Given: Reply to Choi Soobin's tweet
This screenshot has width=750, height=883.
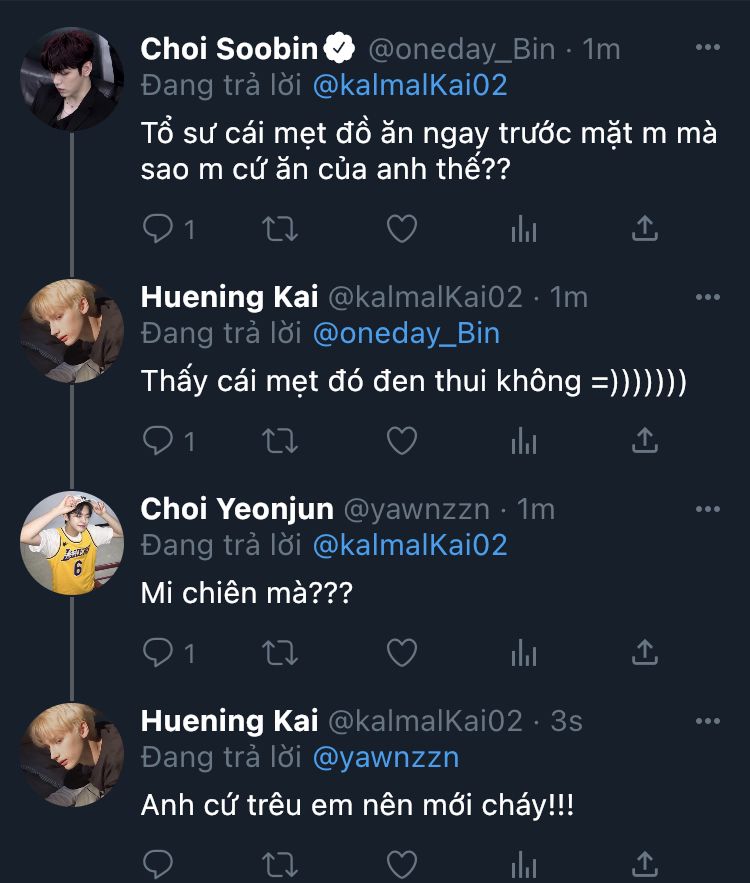Looking at the screenshot, I should (x=158, y=229).
